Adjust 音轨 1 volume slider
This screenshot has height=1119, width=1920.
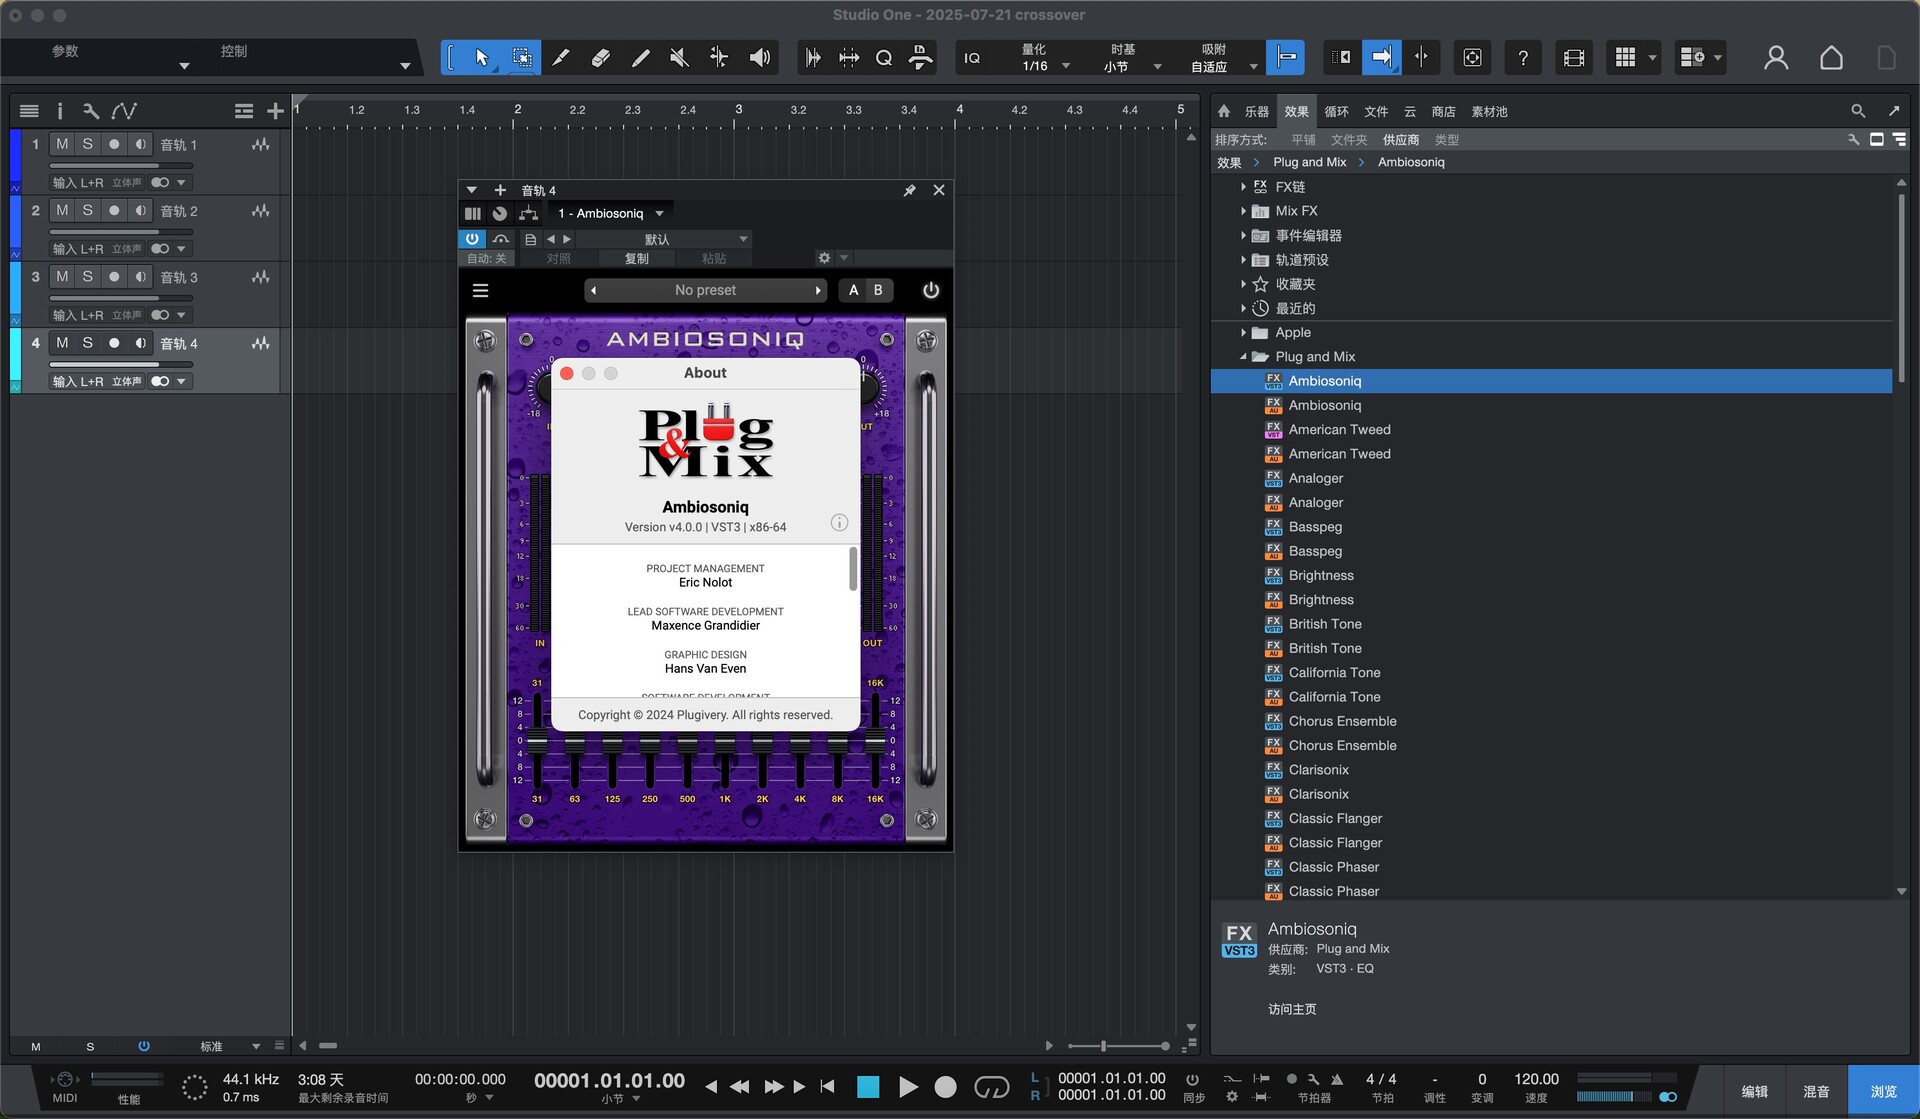[x=120, y=166]
